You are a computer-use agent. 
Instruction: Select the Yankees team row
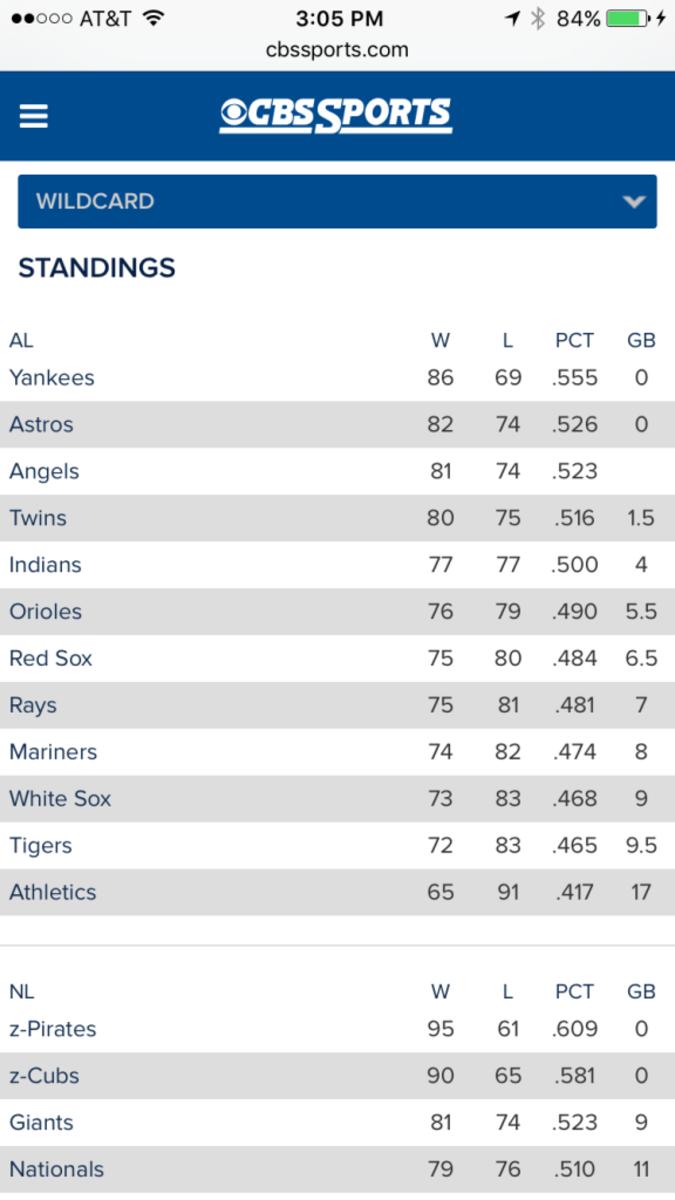[52, 378]
